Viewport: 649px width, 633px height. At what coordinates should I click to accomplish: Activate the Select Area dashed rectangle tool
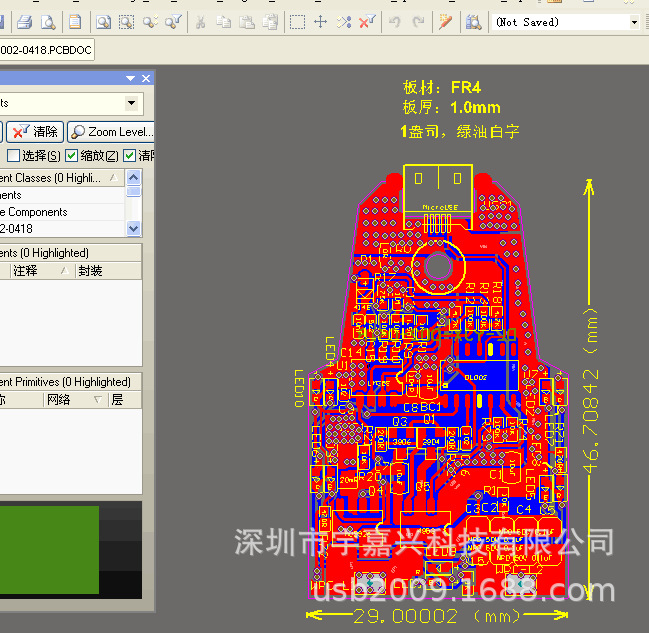[297, 21]
